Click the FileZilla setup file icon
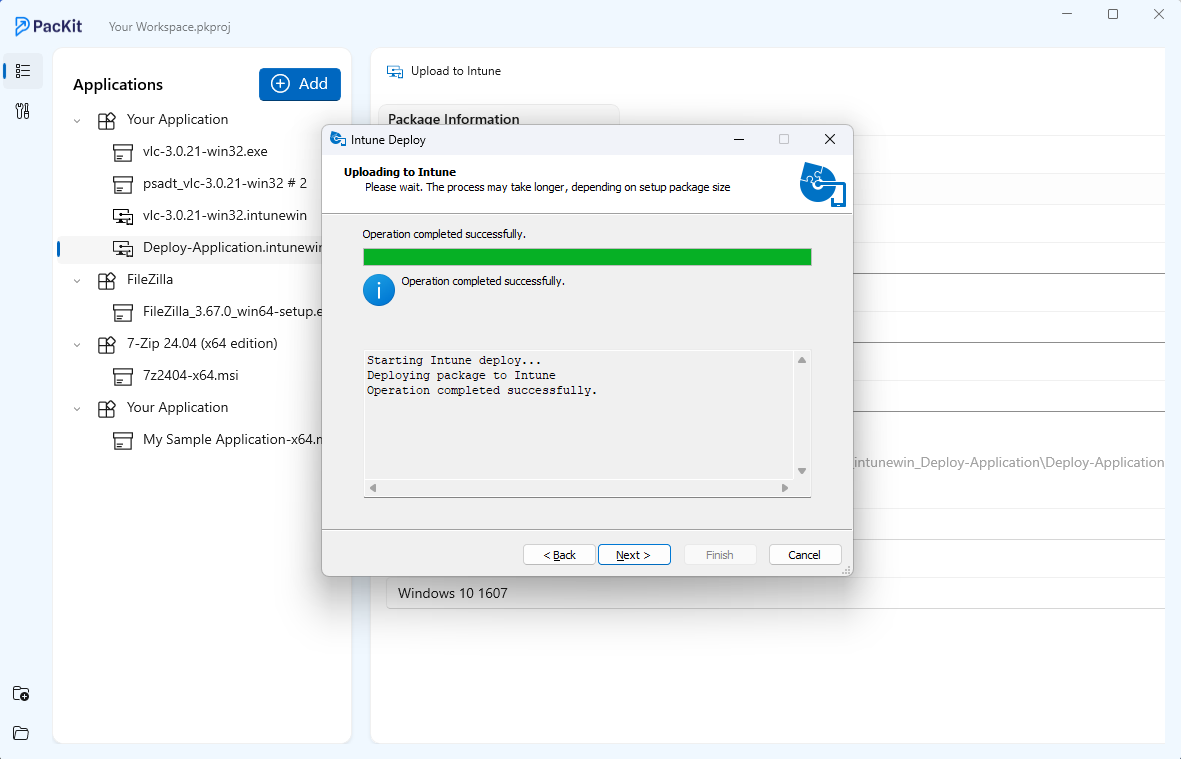Image resolution: width=1181 pixels, height=759 pixels. (x=123, y=312)
